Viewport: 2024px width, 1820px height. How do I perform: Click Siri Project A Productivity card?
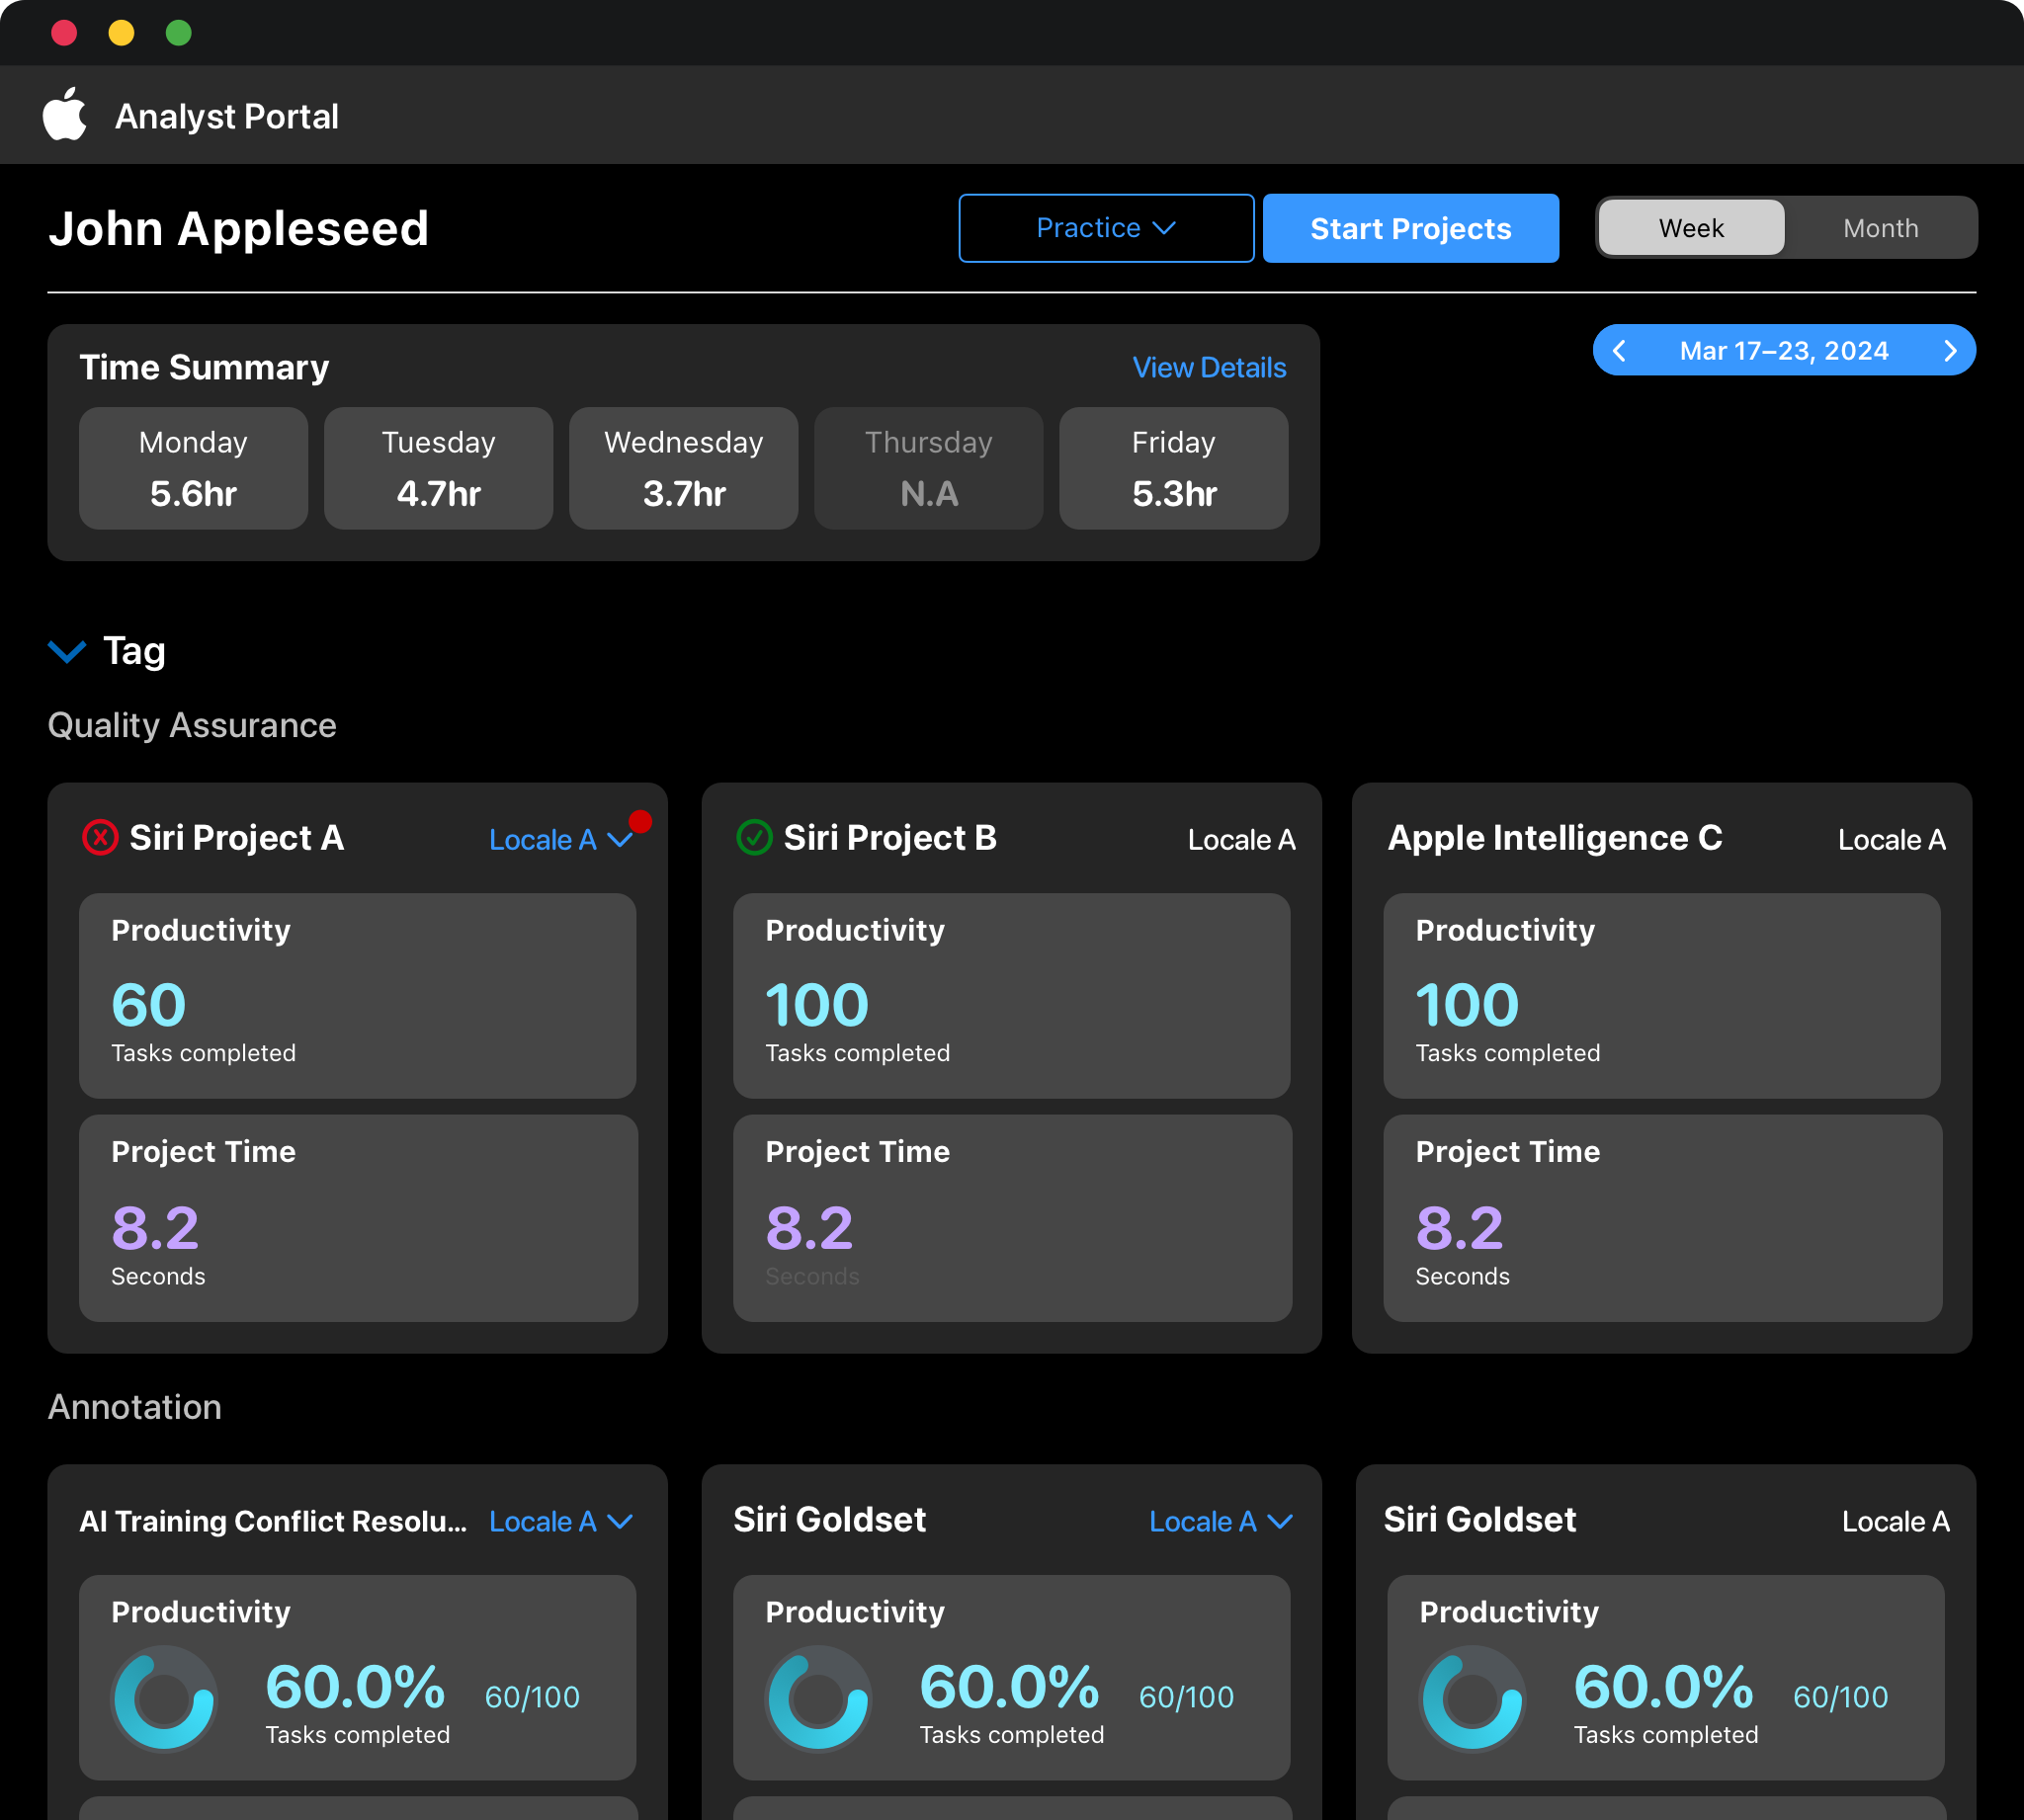(357, 996)
